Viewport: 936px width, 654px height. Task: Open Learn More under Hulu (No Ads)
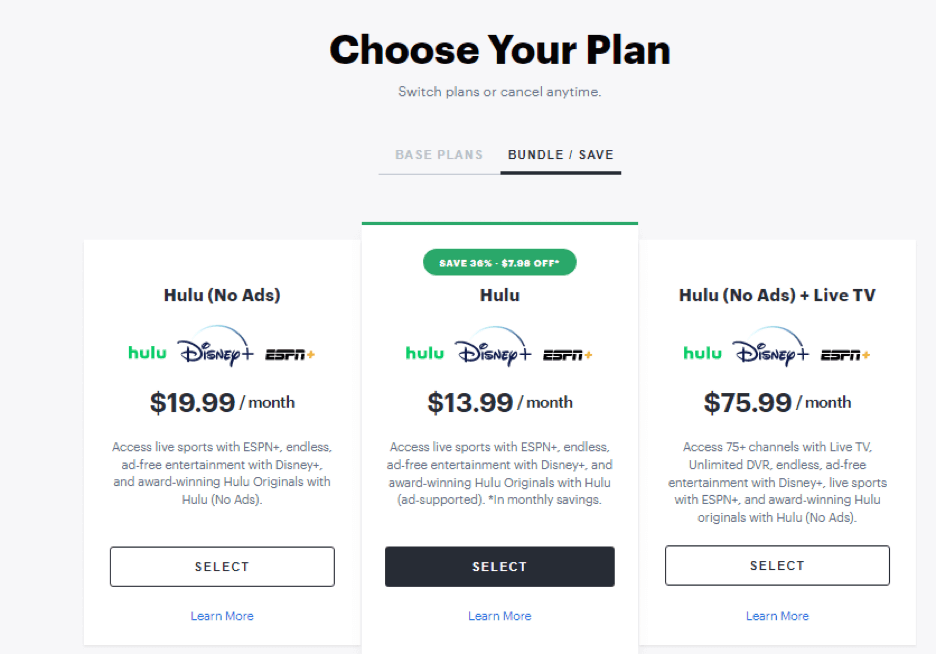[x=222, y=616]
